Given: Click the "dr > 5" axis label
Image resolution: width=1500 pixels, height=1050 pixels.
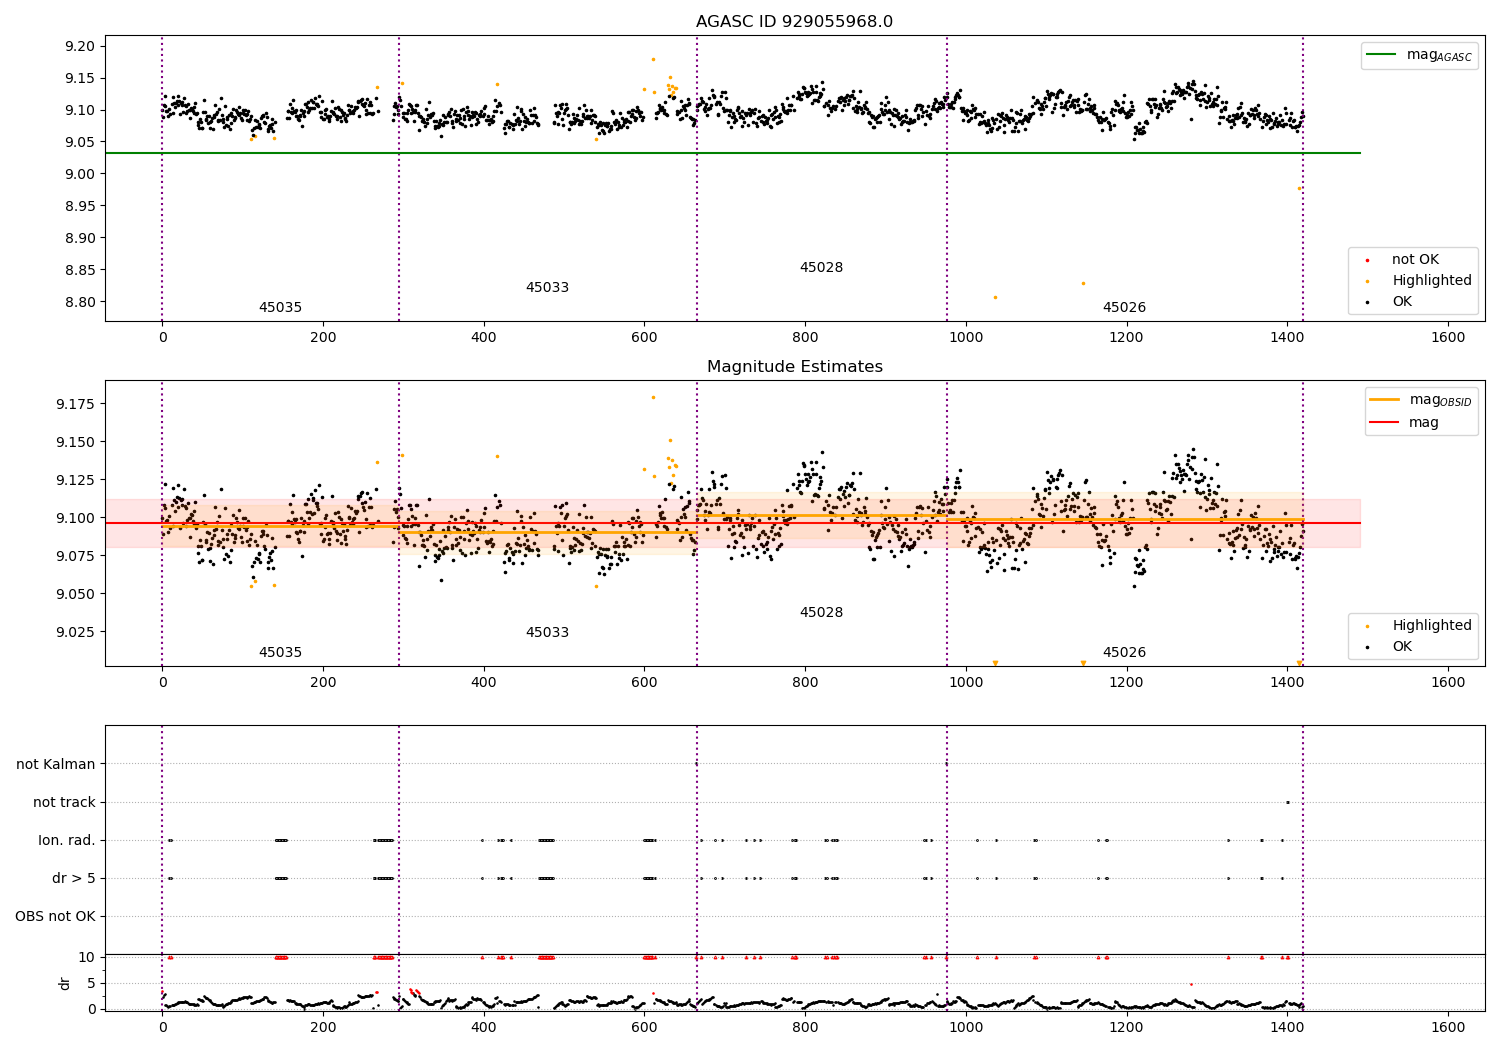Looking at the screenshot, I should point(74,879).
